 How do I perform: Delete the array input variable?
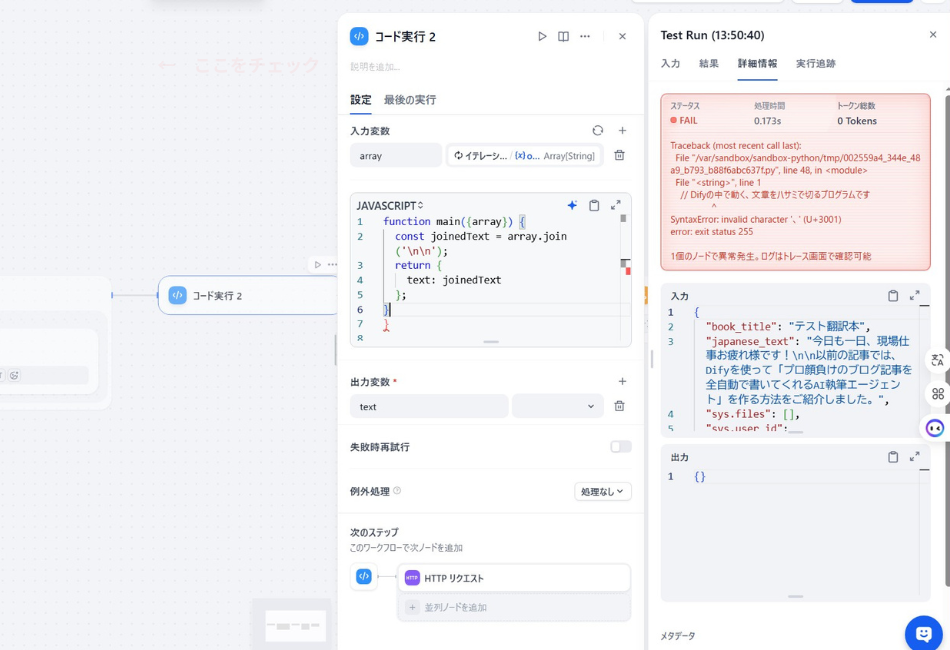click(x=619, y=155)
